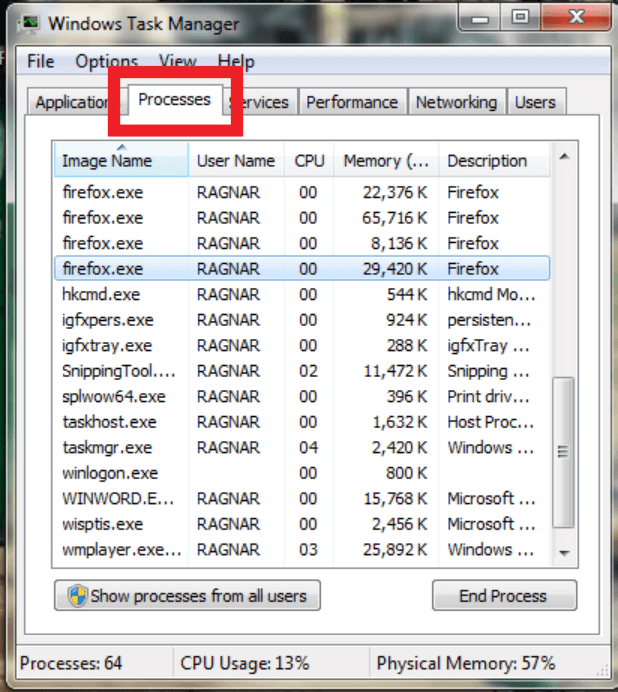Select the firefox.exe row using 22,376 K
618x692 pixels.
pyautogui.click(x=302, y=192)
